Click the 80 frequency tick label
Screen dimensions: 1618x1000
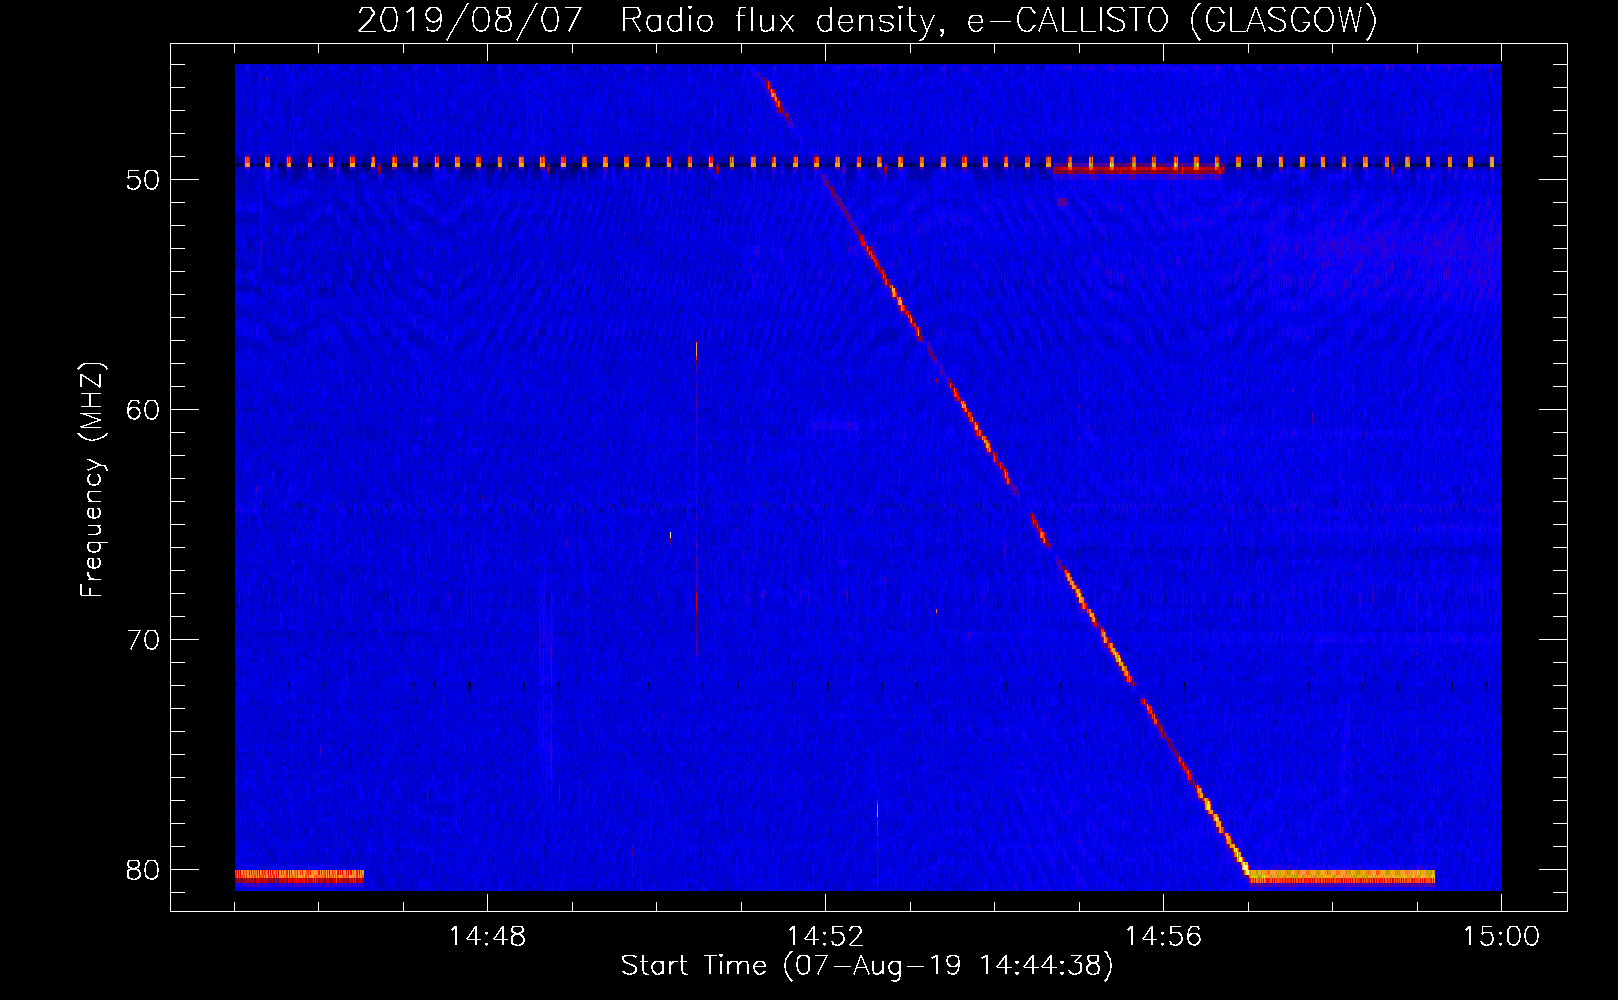[143, 870]
